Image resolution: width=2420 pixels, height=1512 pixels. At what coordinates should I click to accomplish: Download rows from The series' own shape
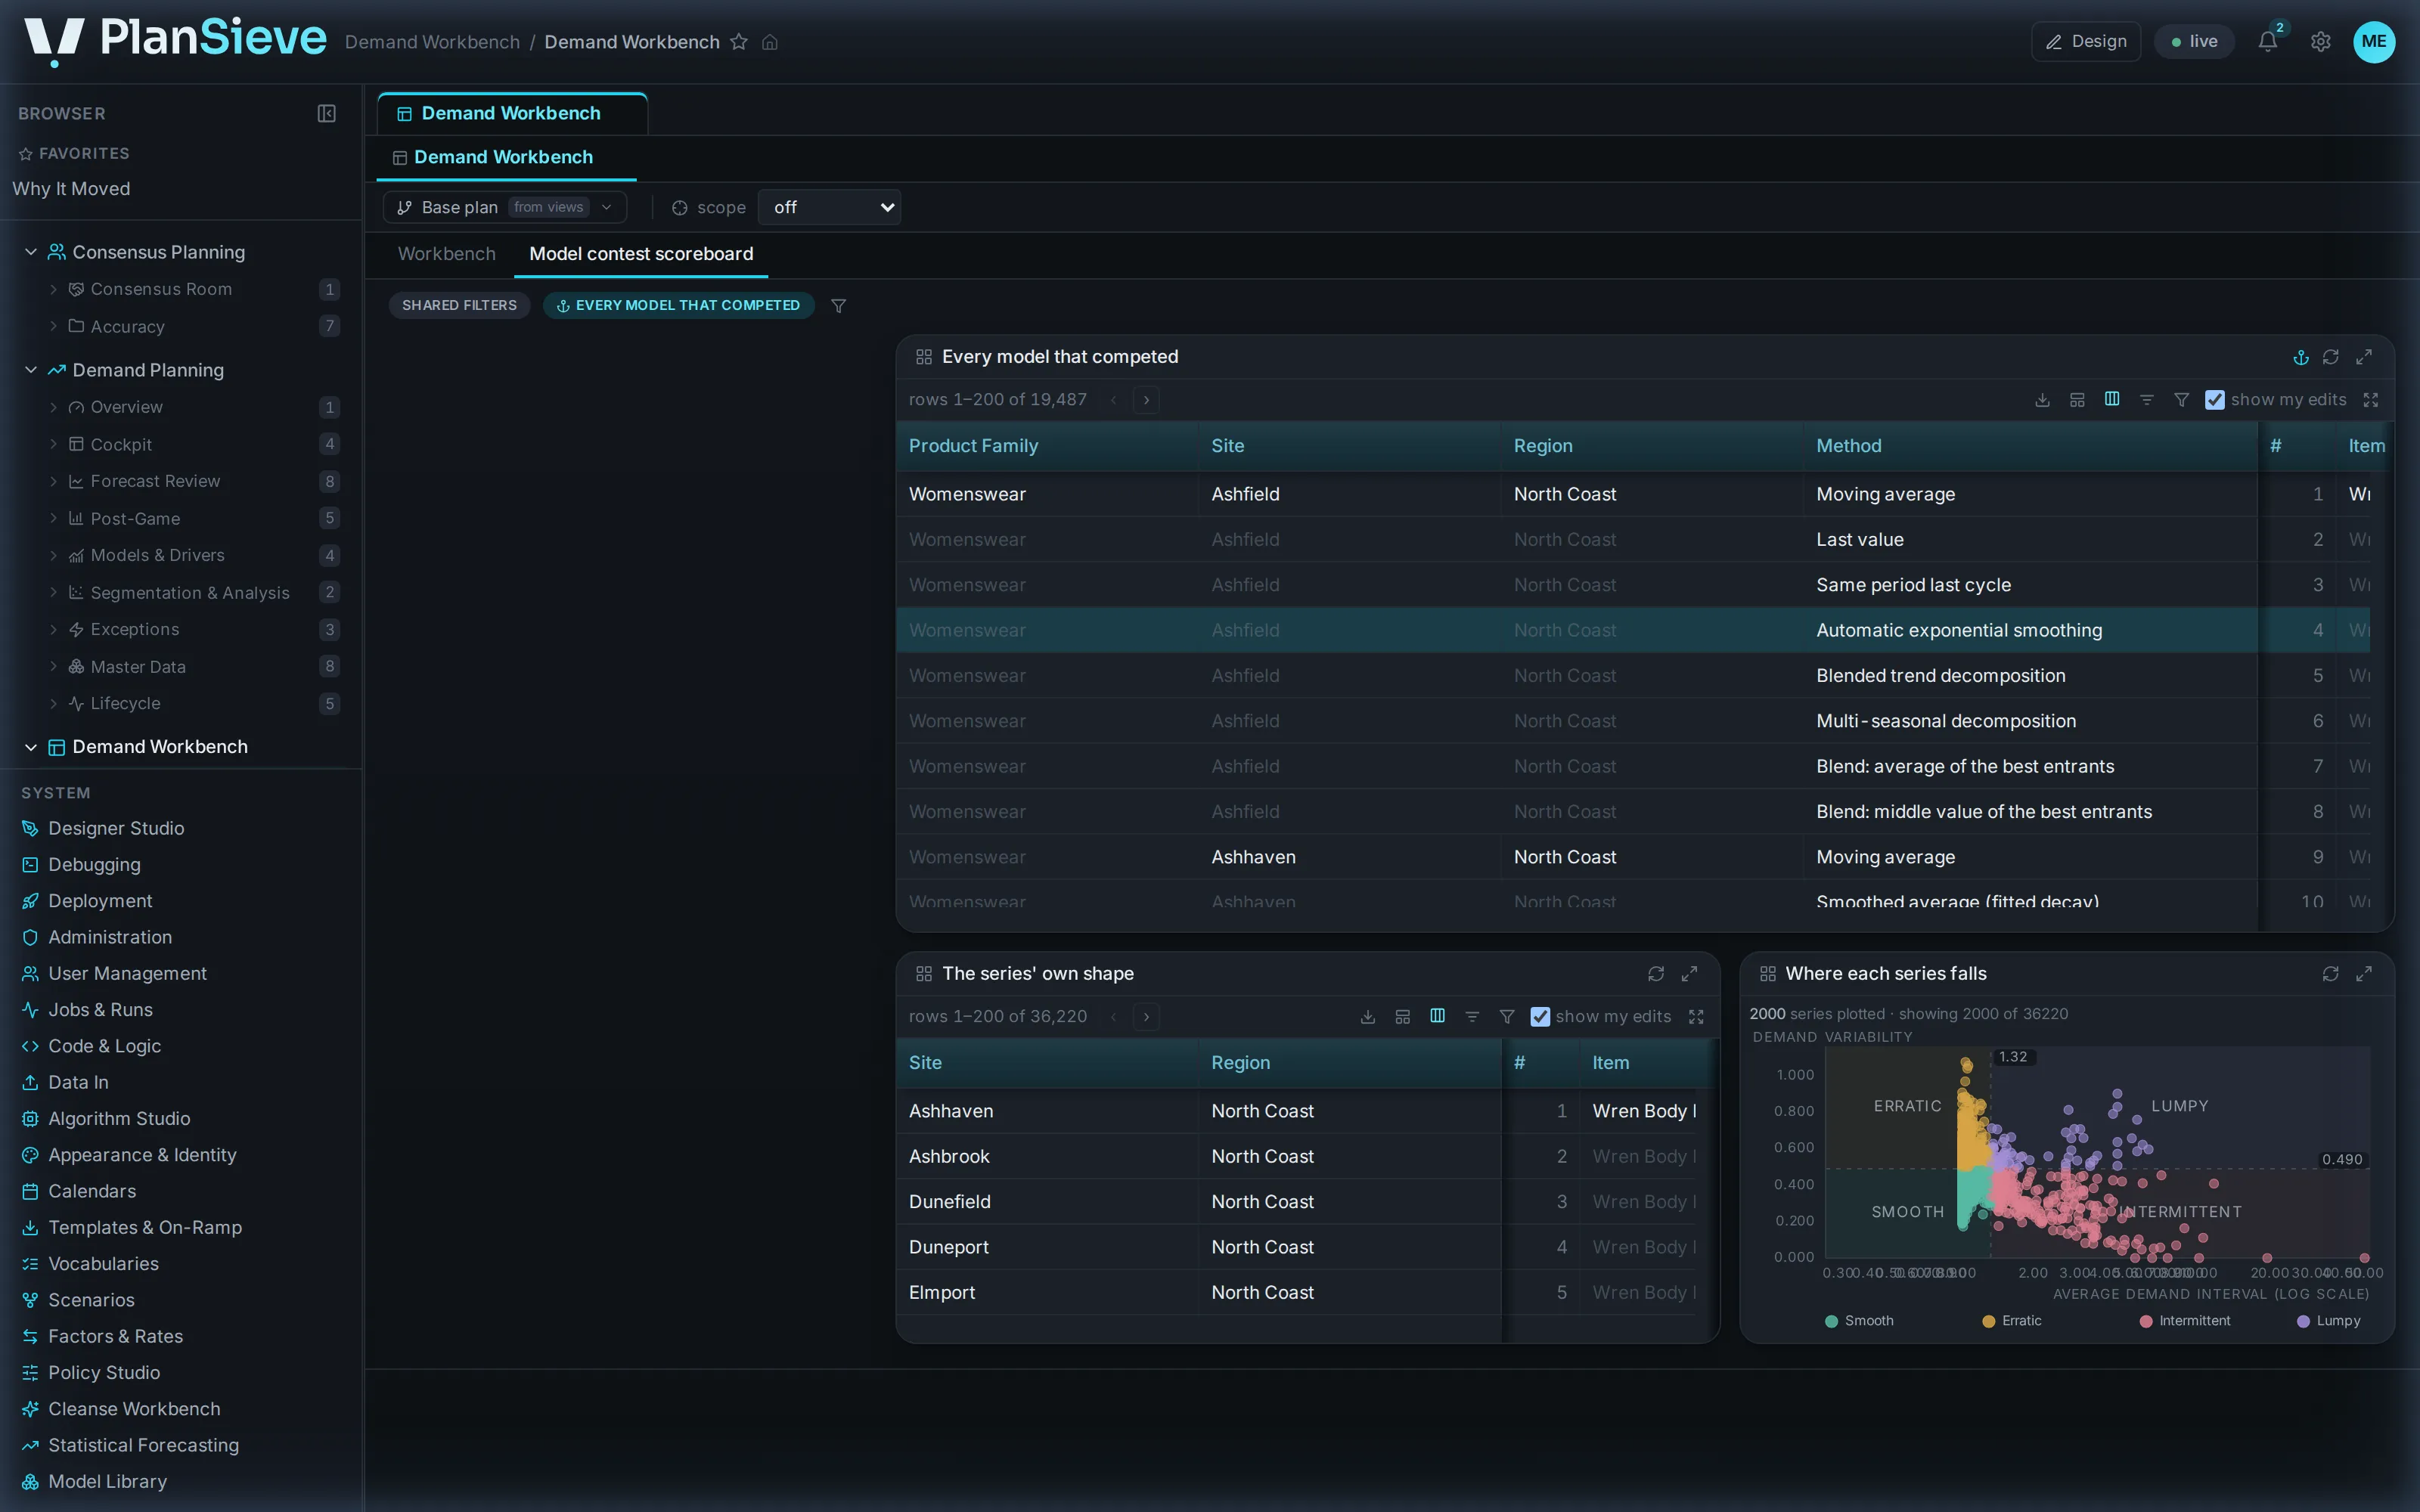tap(1368, 1017)
